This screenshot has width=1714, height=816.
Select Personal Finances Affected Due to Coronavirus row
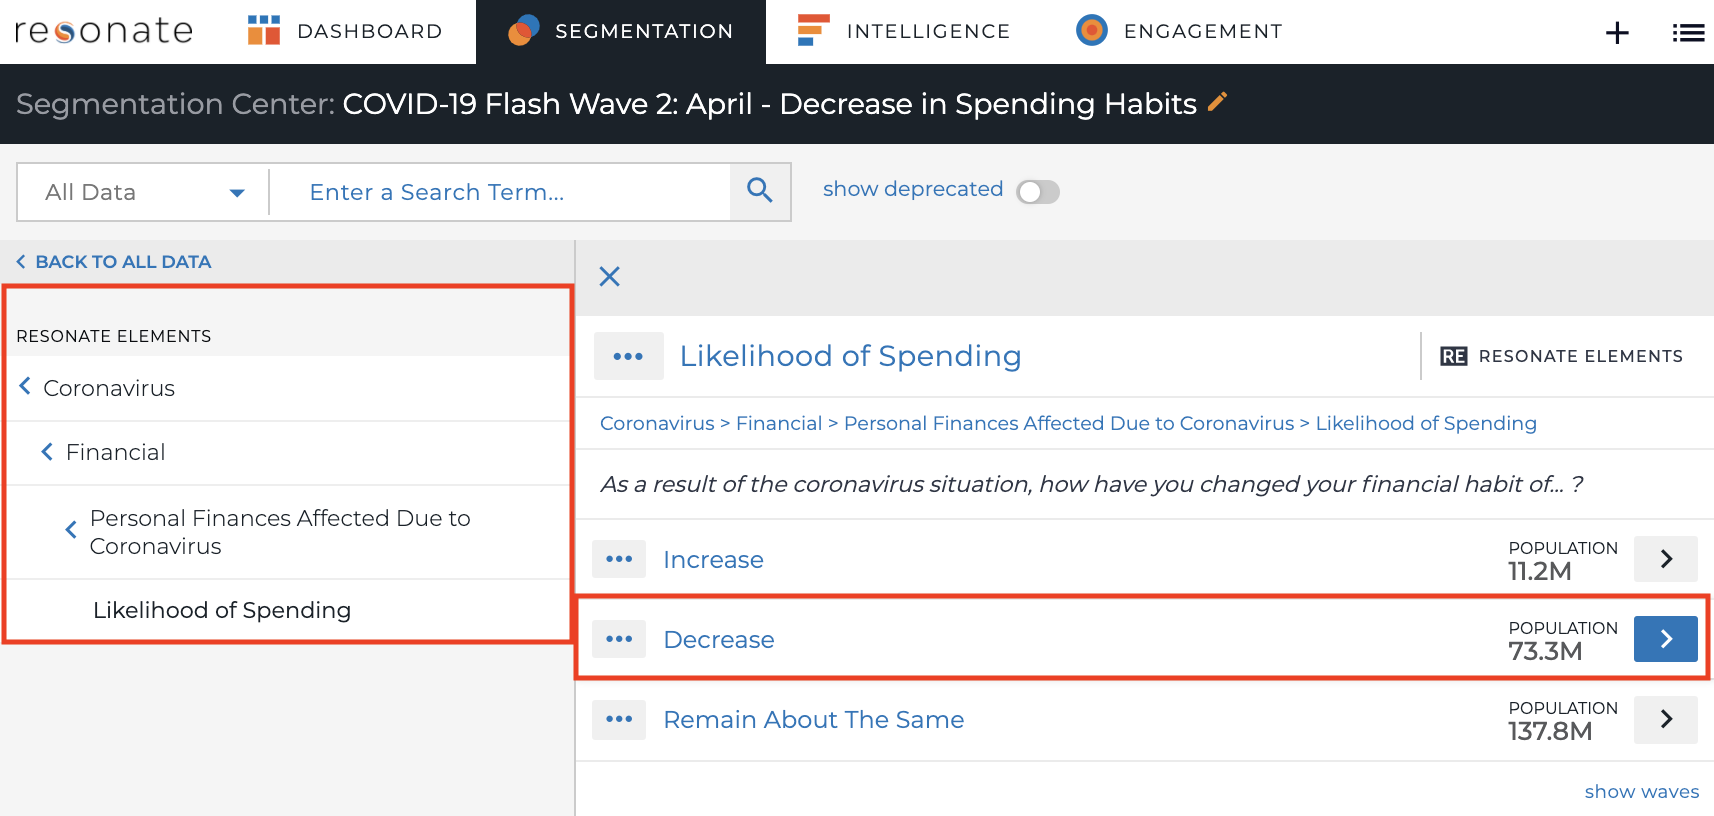(x=287, y=532)
